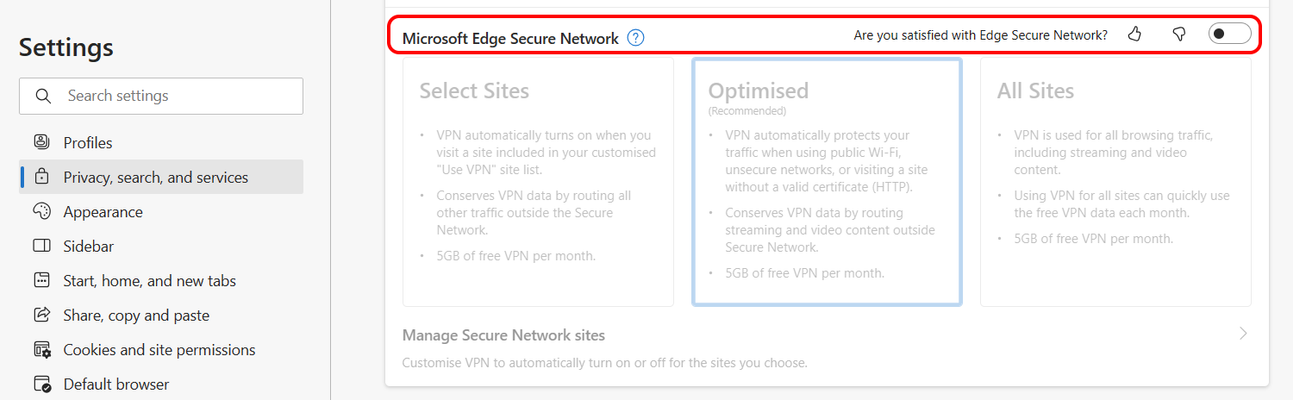
Task: Open the Secure Network help question icon
Action: click(x=636, y=38)
